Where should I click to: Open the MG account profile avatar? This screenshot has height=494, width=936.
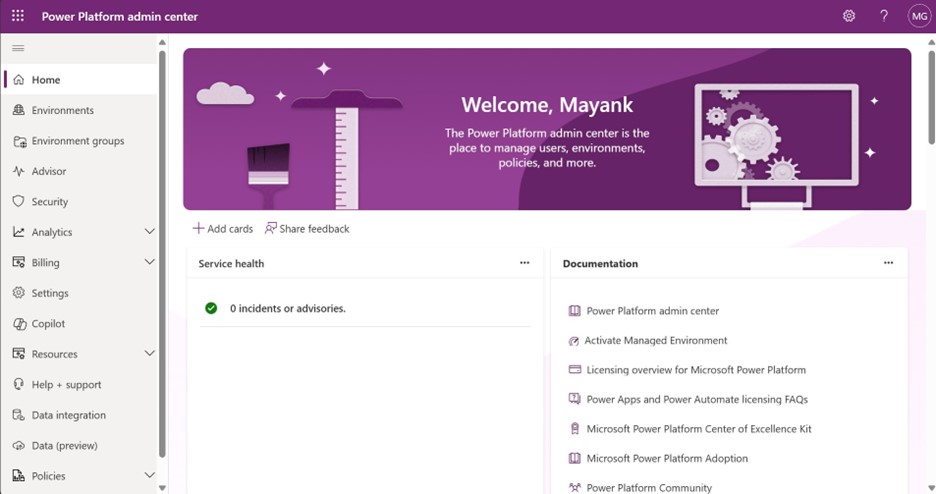[919, 16]
